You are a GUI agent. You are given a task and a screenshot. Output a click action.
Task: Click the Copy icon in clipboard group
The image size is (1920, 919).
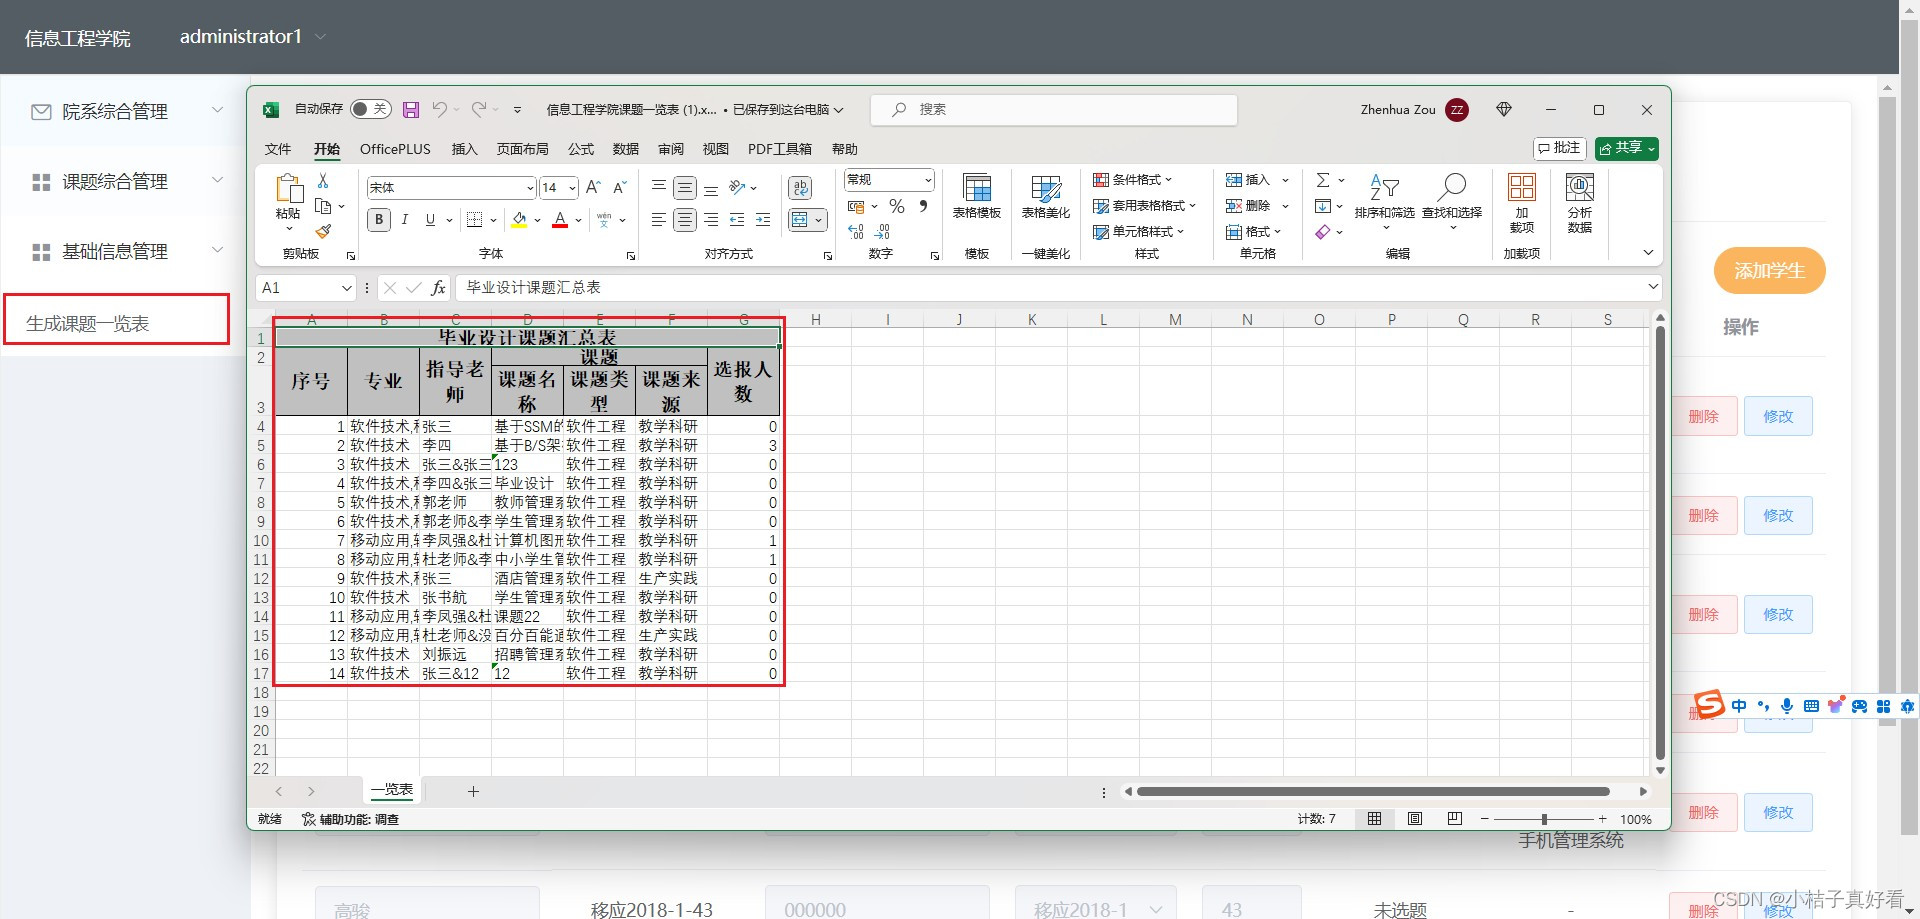pyautogui.click(x=323, y=206)
